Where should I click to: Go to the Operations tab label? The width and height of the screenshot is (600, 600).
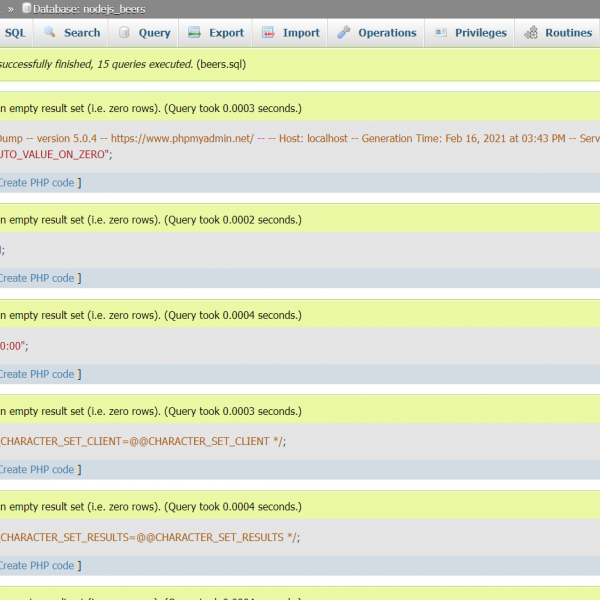(387, 32)
